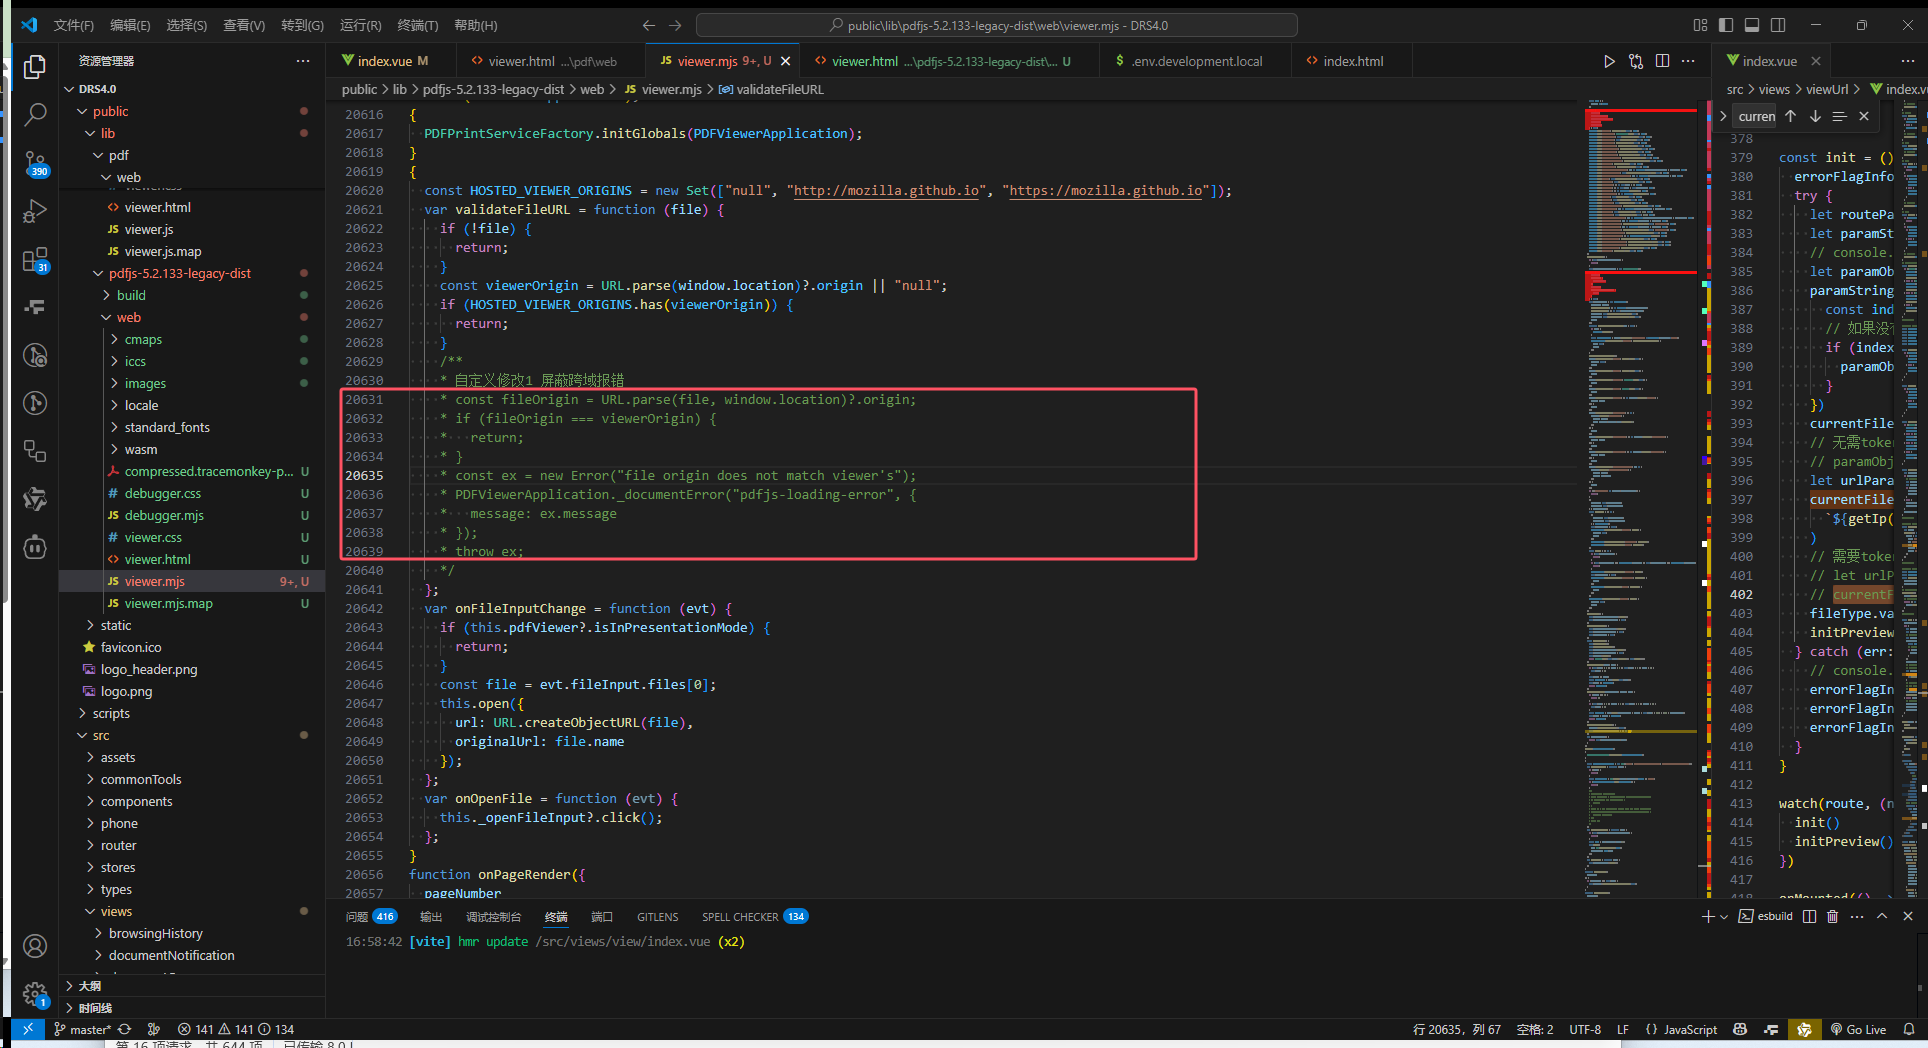Viewport: 1928px width, 1048px height.
Task: Click the title bar command center search box
Action: [997, 25]
